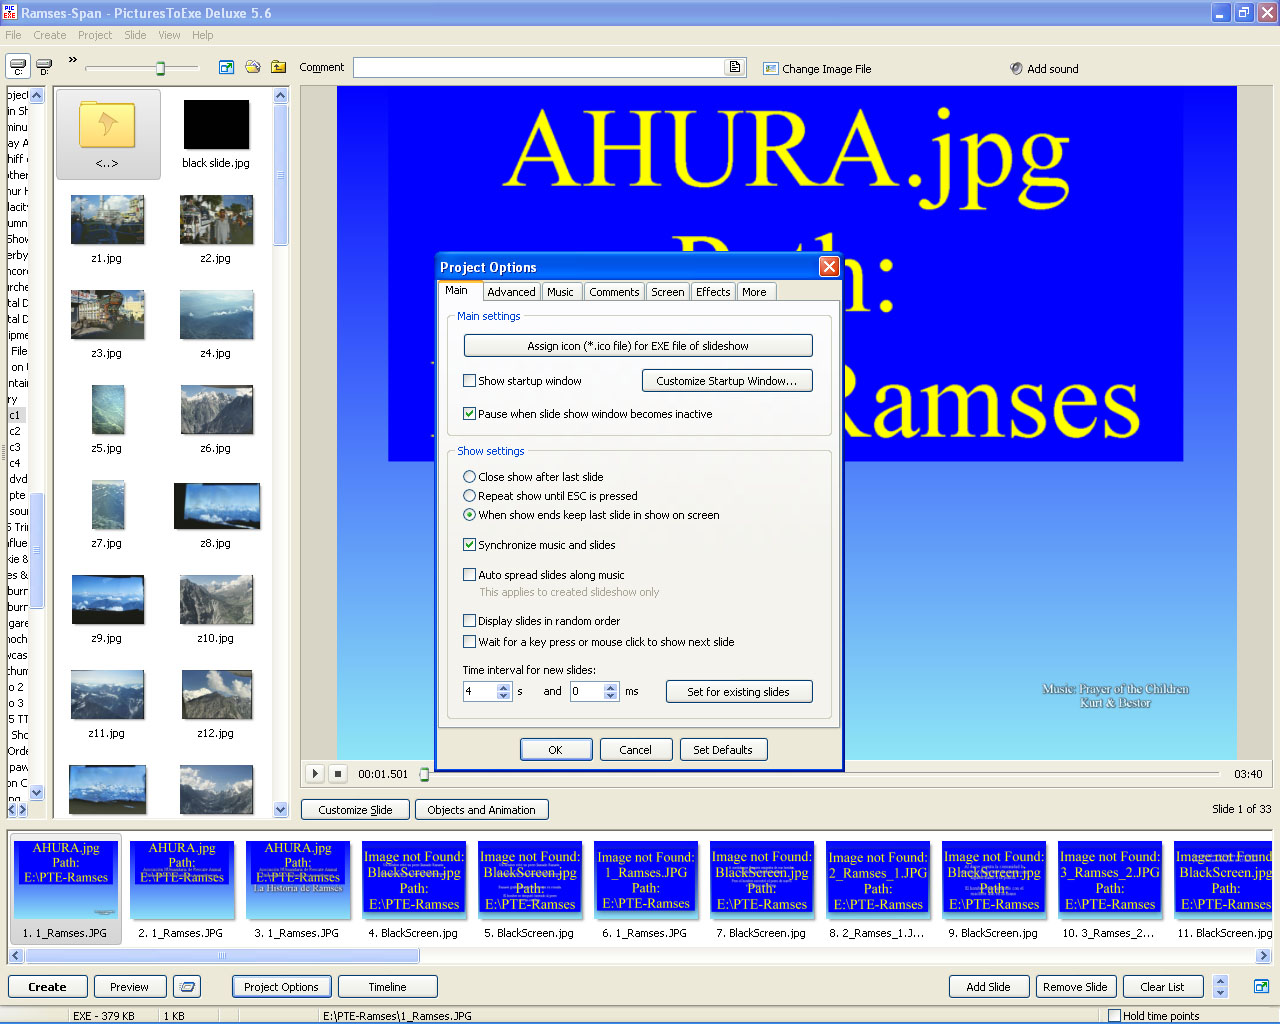Increase the seconds time interval spinner

(504, 687)
